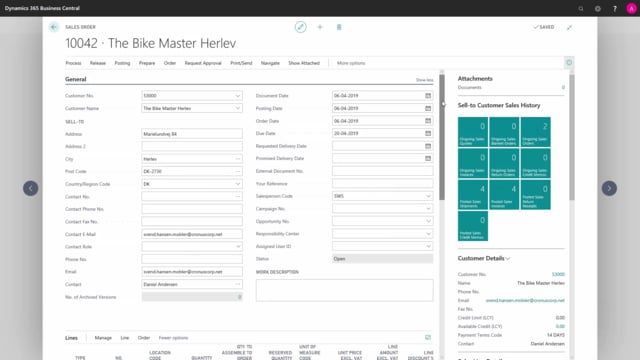The width and height of the screenshot is (640, 360).
Task: Click the FactBox pane scrollbar
Action: (571, 137)
